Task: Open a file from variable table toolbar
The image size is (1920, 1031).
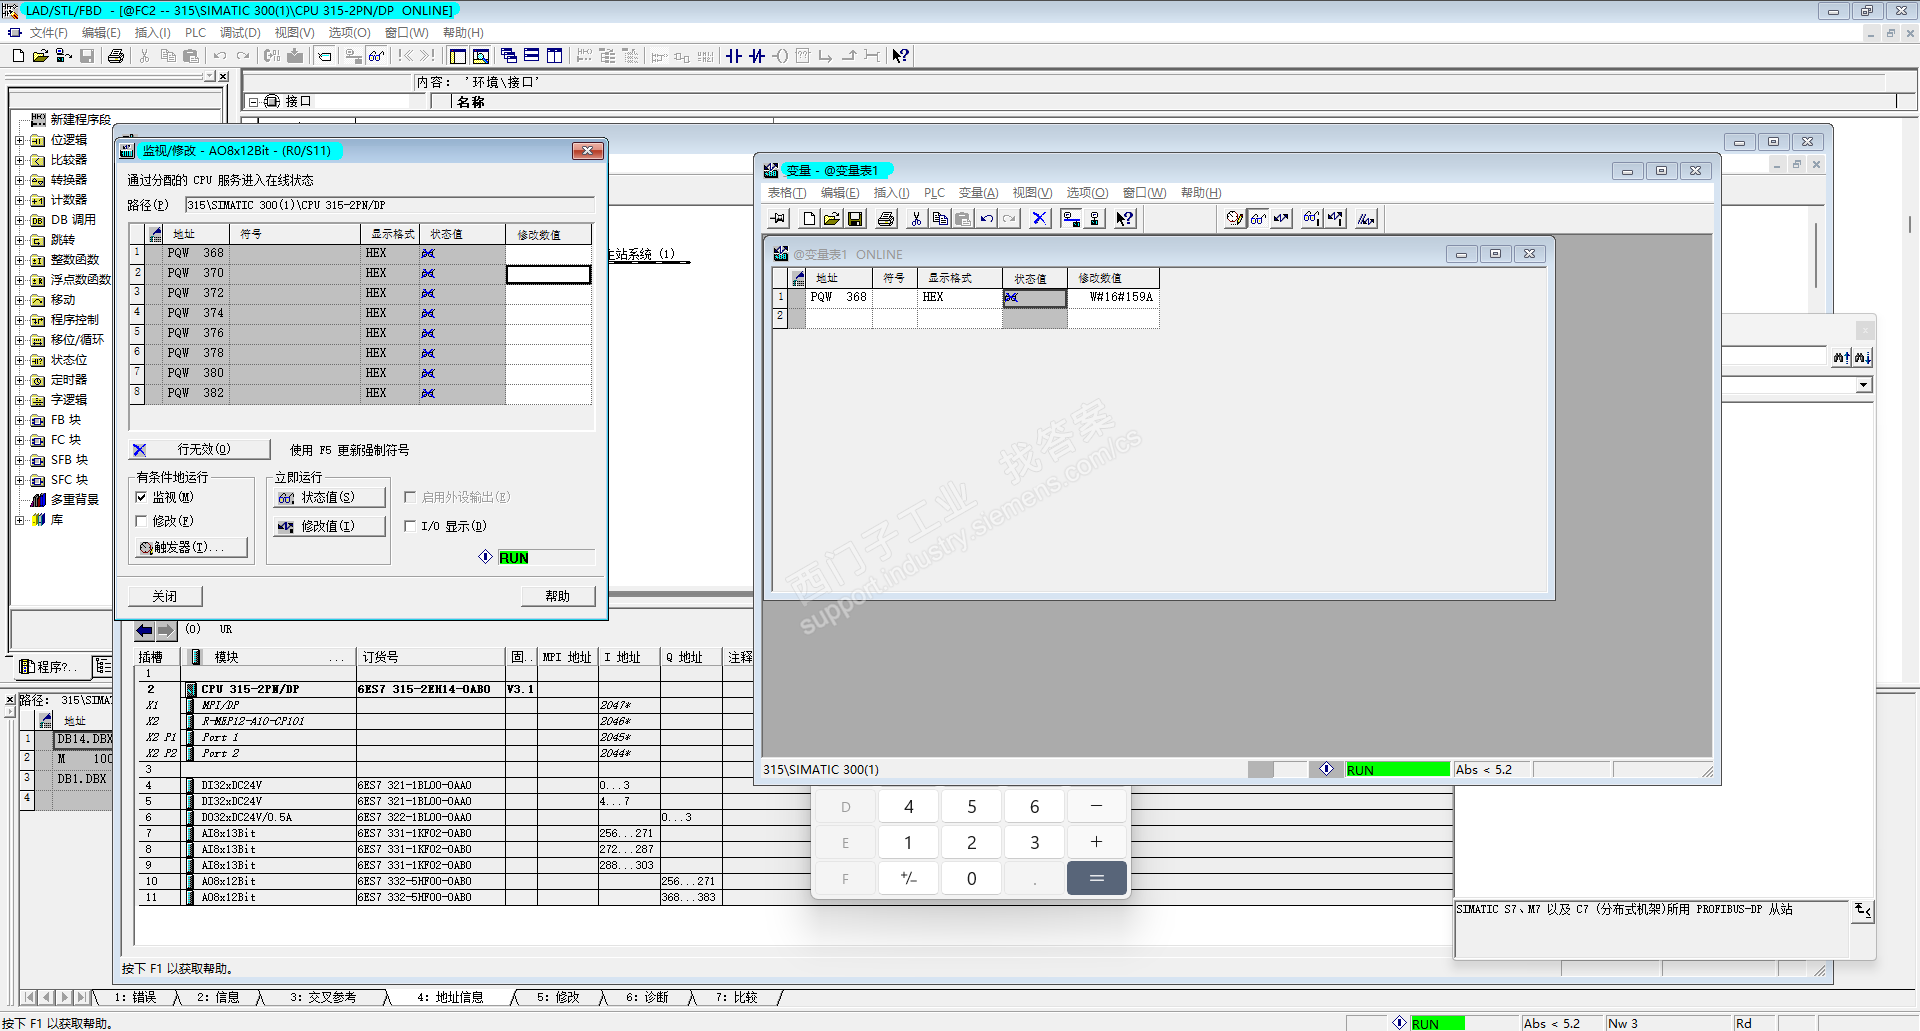Action: (x=832, y=219)
